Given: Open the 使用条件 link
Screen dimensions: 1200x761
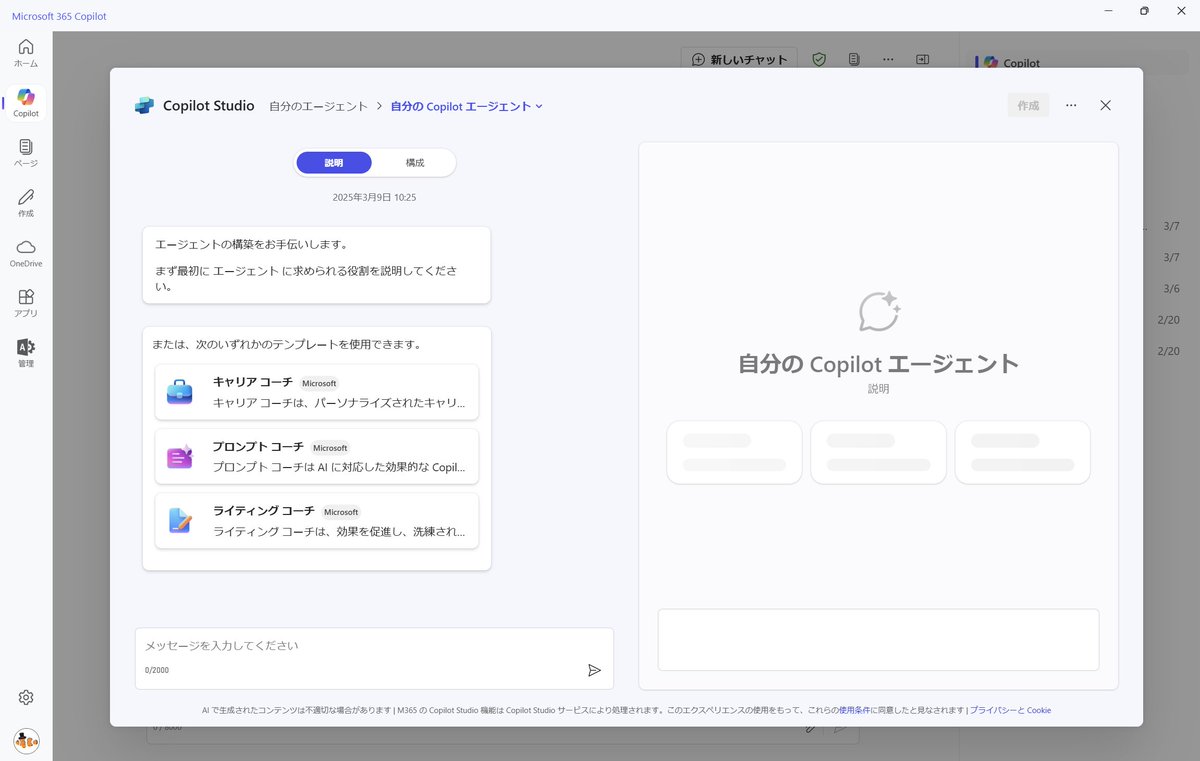Looking at the screenshot, I should [x=852, y=710].
